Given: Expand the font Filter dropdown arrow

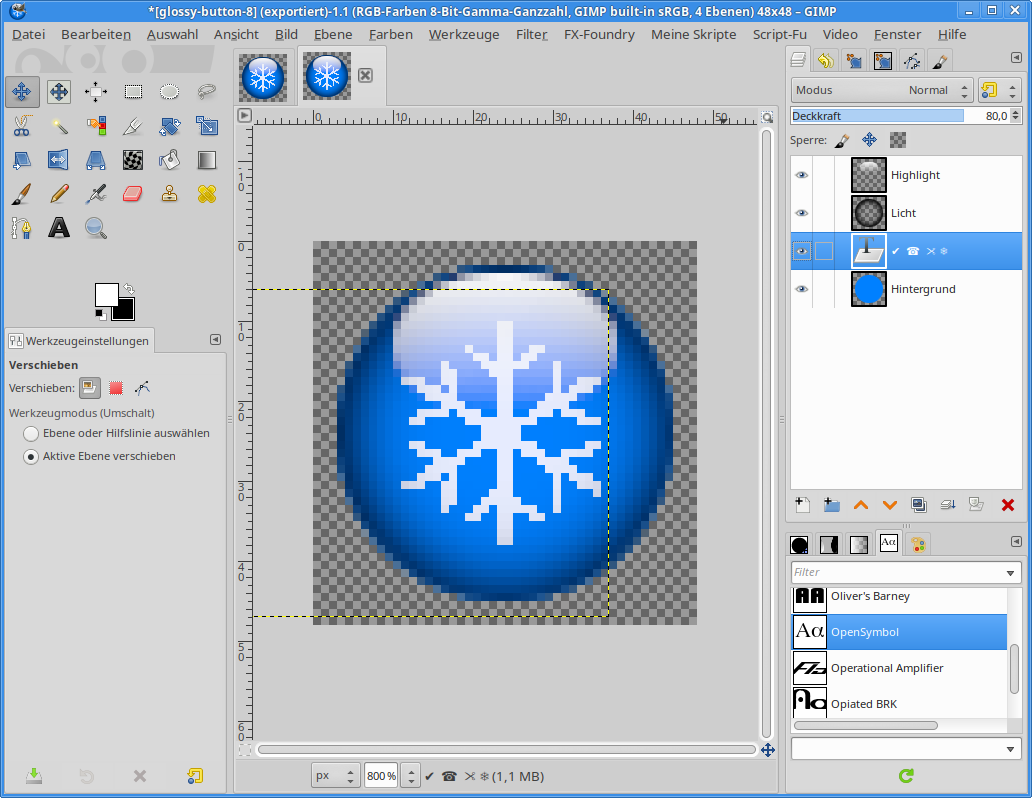Looking at the screenshot, I should tap(1011, 573).
